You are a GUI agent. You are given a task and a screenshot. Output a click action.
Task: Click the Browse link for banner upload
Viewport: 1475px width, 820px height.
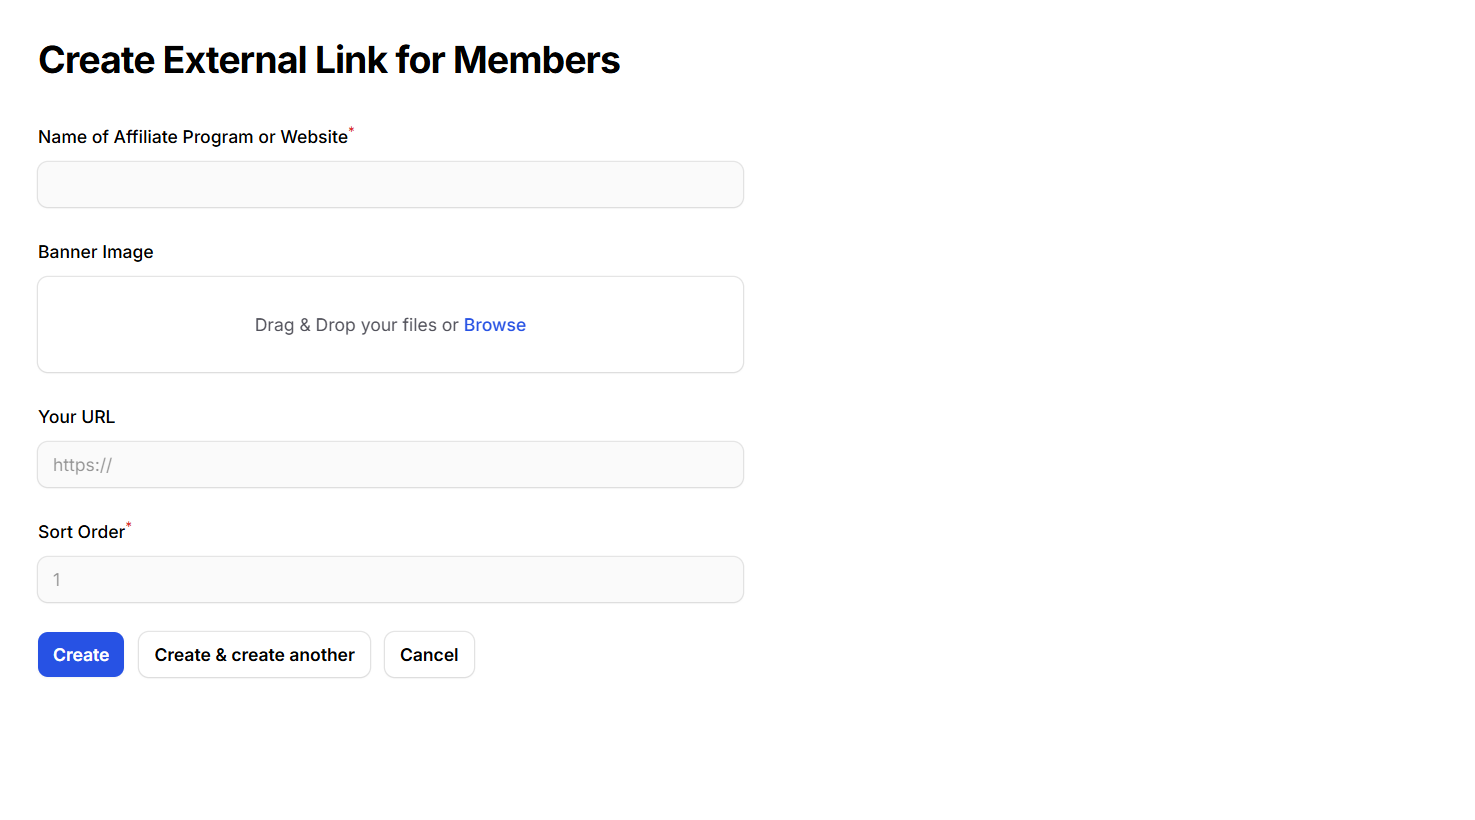(494, 325)
